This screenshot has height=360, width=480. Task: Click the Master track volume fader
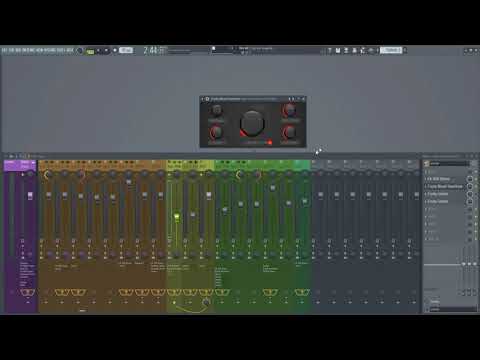coord(30,195)
